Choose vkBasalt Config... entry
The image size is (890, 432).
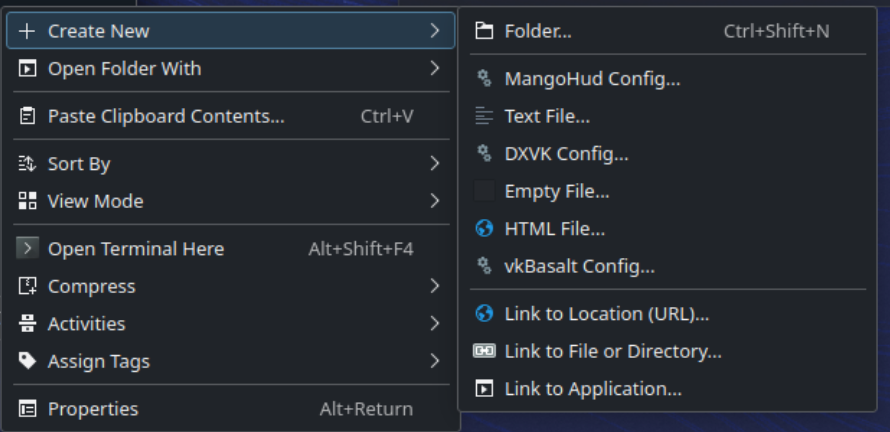tap(579, 267)
